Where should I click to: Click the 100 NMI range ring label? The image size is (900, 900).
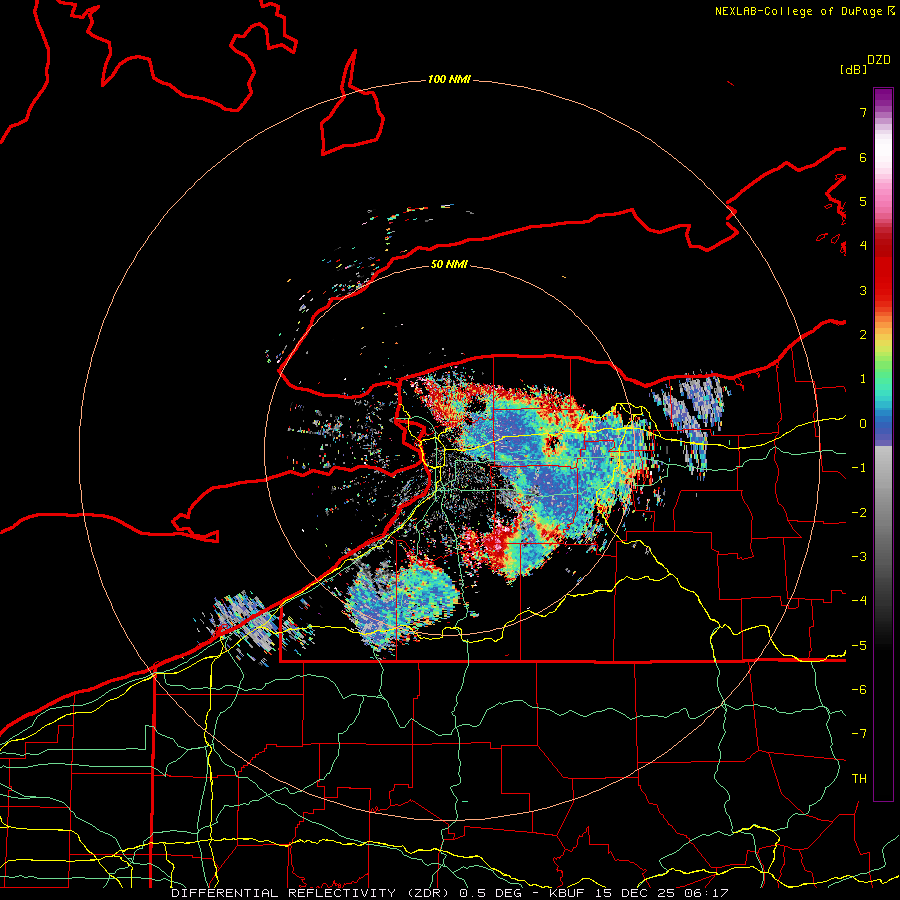tap(449, 79)
